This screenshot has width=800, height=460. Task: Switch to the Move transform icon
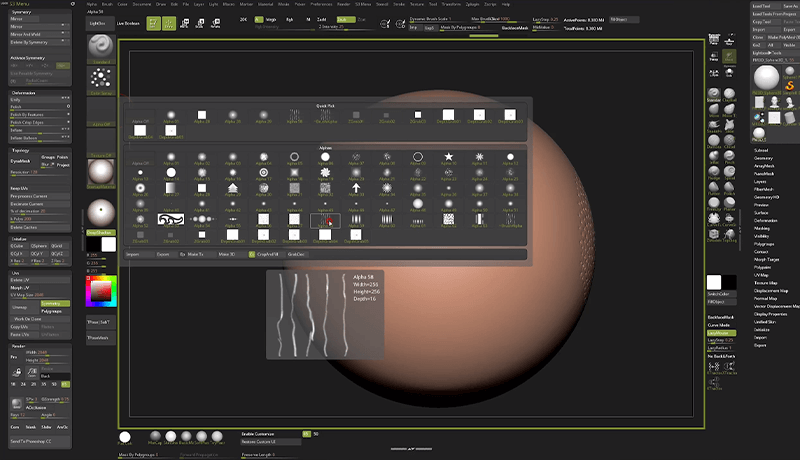185,23
